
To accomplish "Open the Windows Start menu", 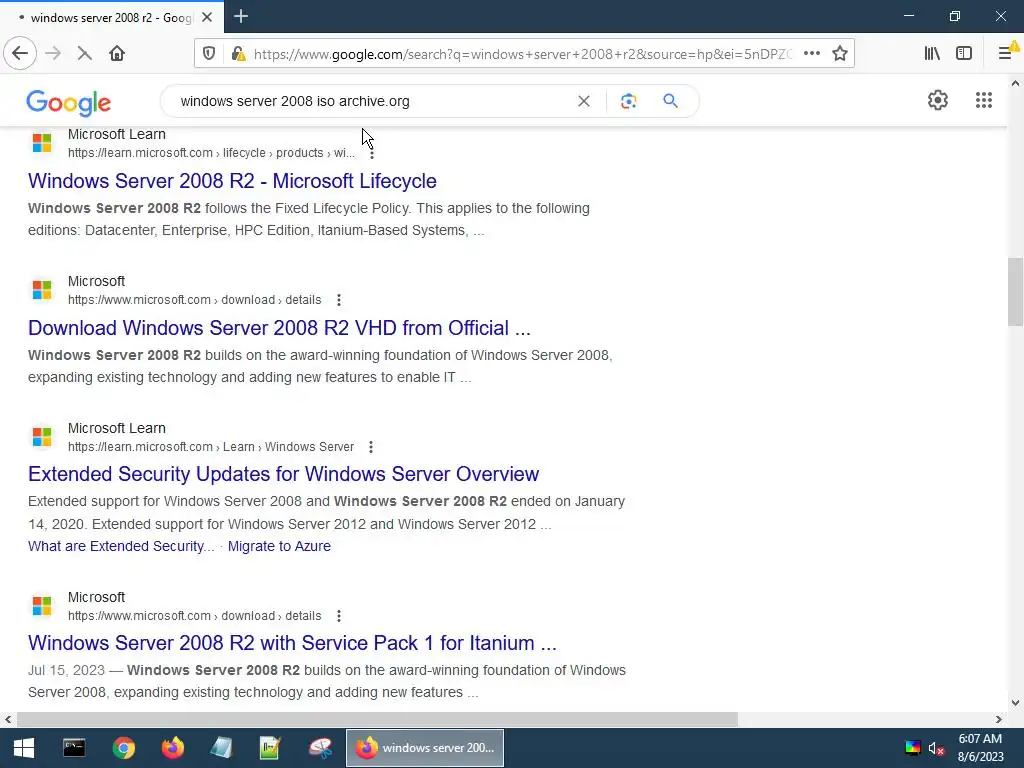I will tap(24, 748).
